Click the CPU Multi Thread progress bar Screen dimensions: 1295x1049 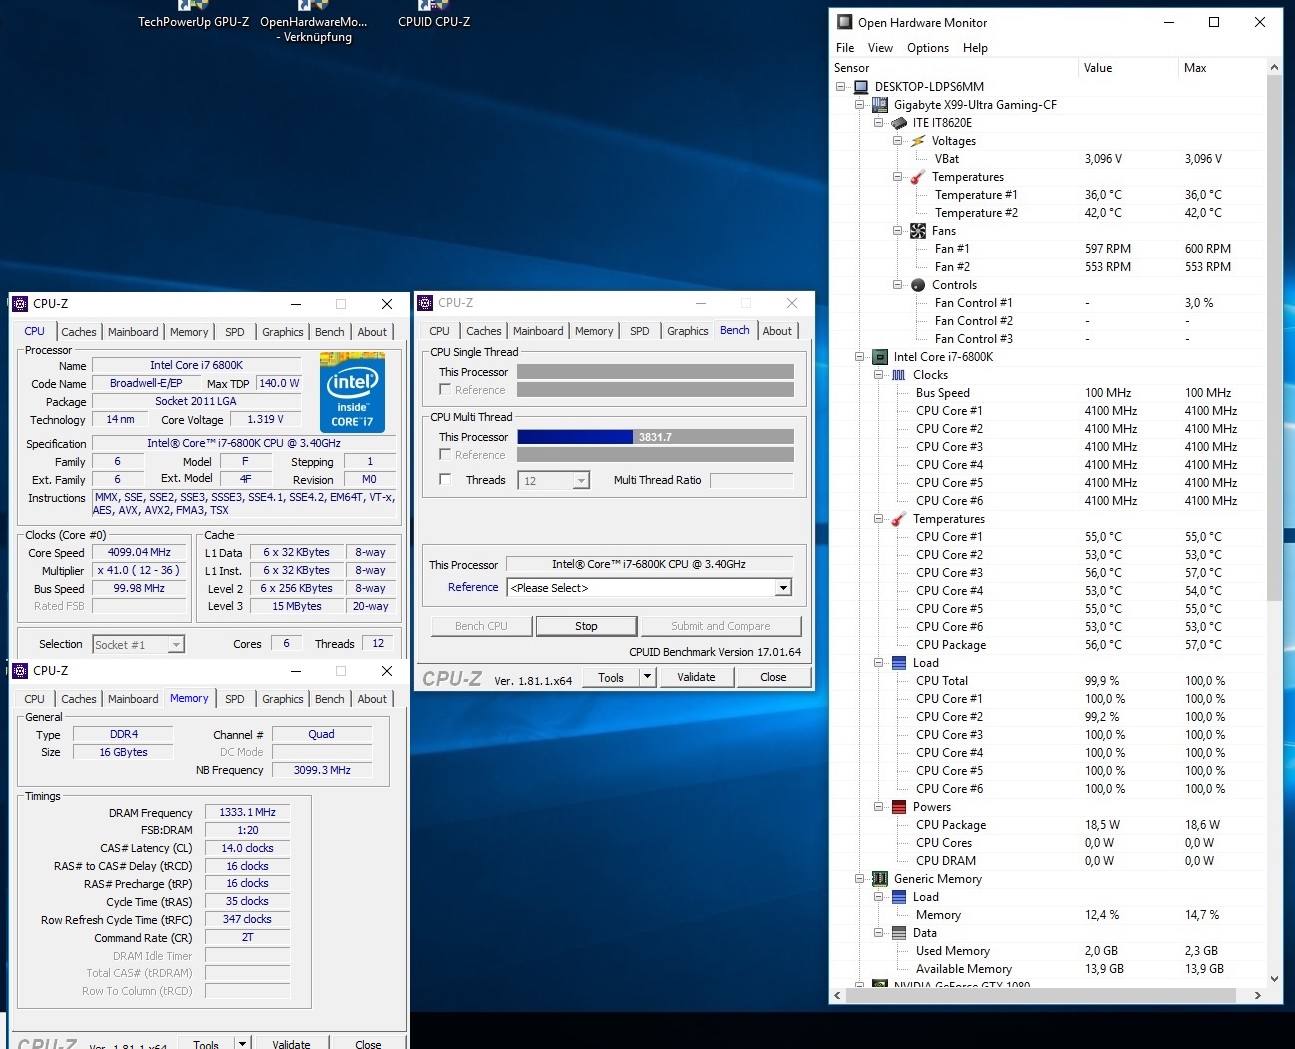click(655, 437)
